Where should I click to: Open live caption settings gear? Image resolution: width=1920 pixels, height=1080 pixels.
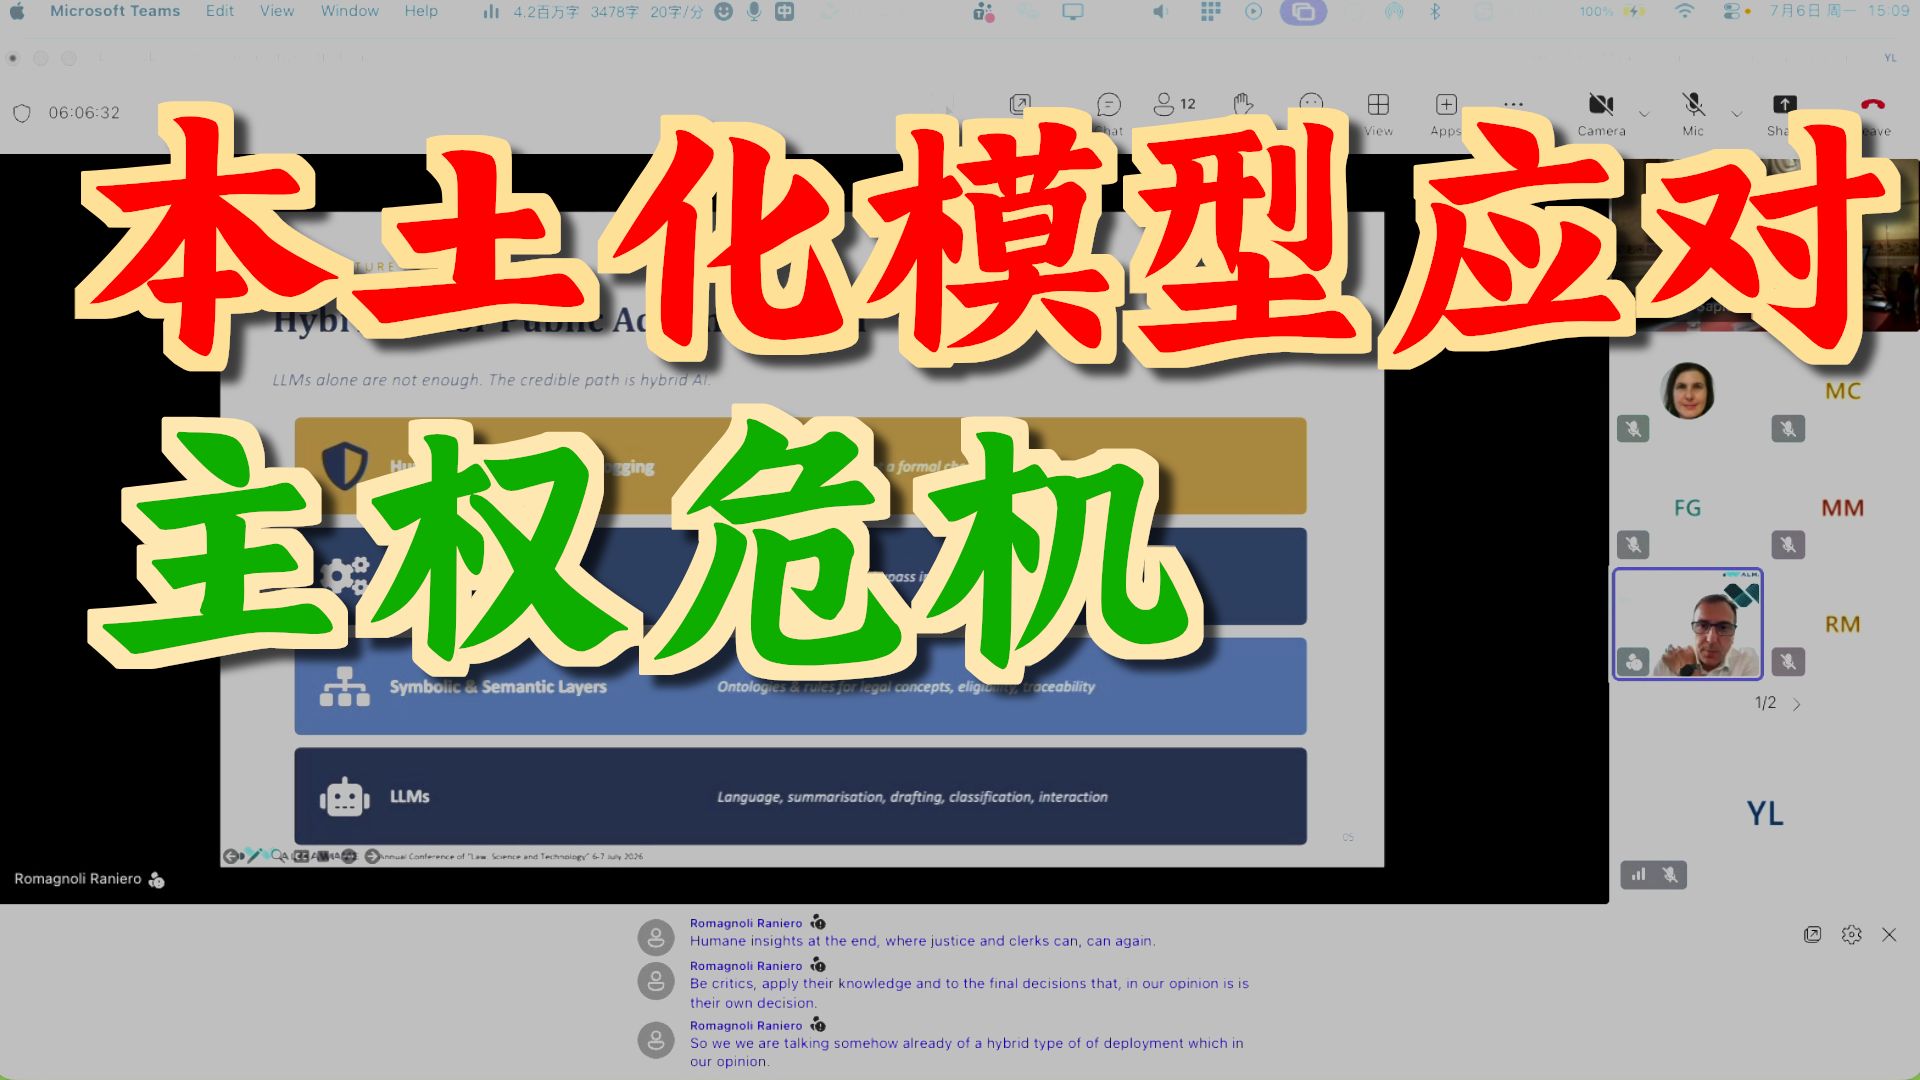[x=1851, y=935]
